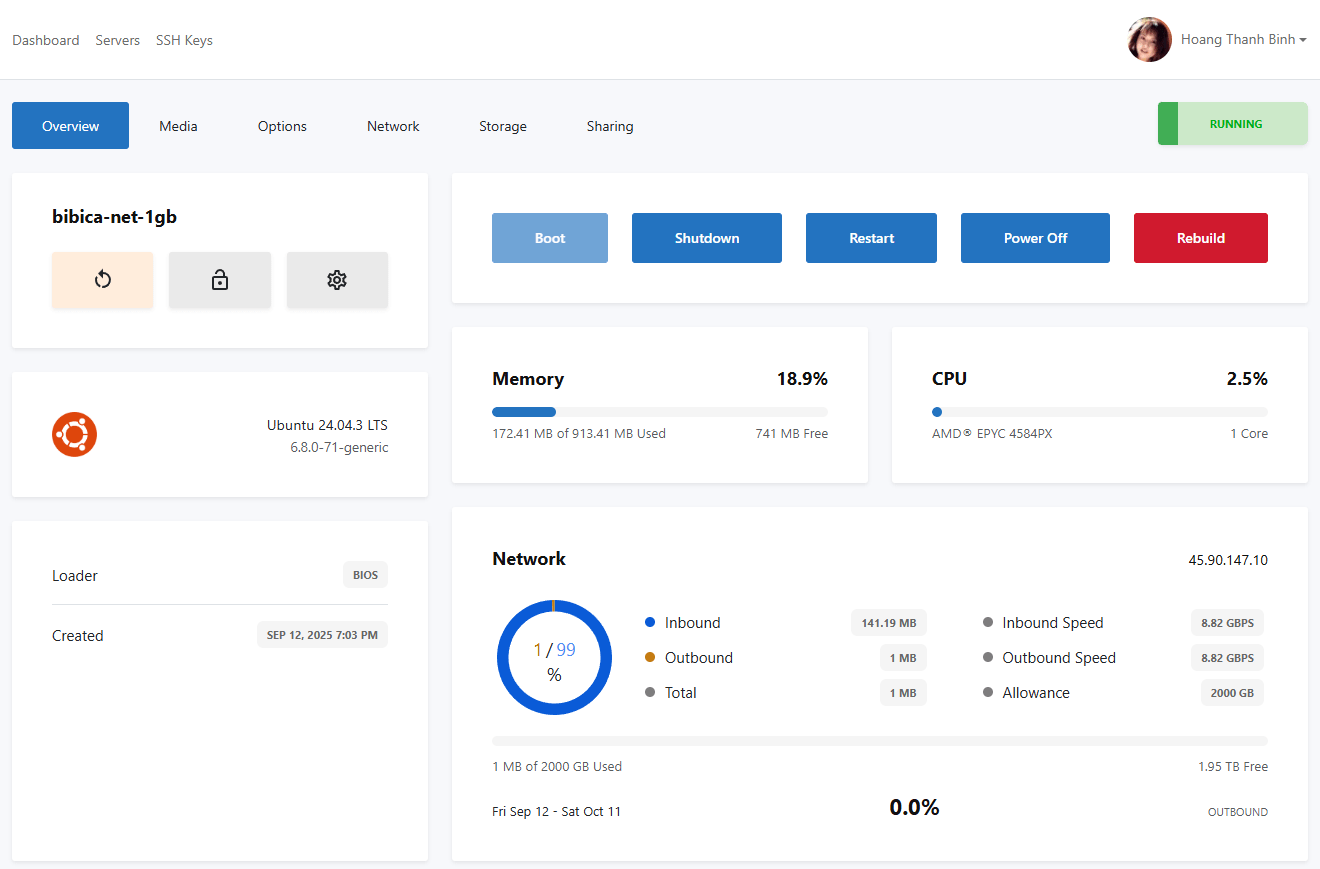Click the blue Inbound legend dot
The height and width of the screenshot is (869, 1320).
[x=650, y=622]
